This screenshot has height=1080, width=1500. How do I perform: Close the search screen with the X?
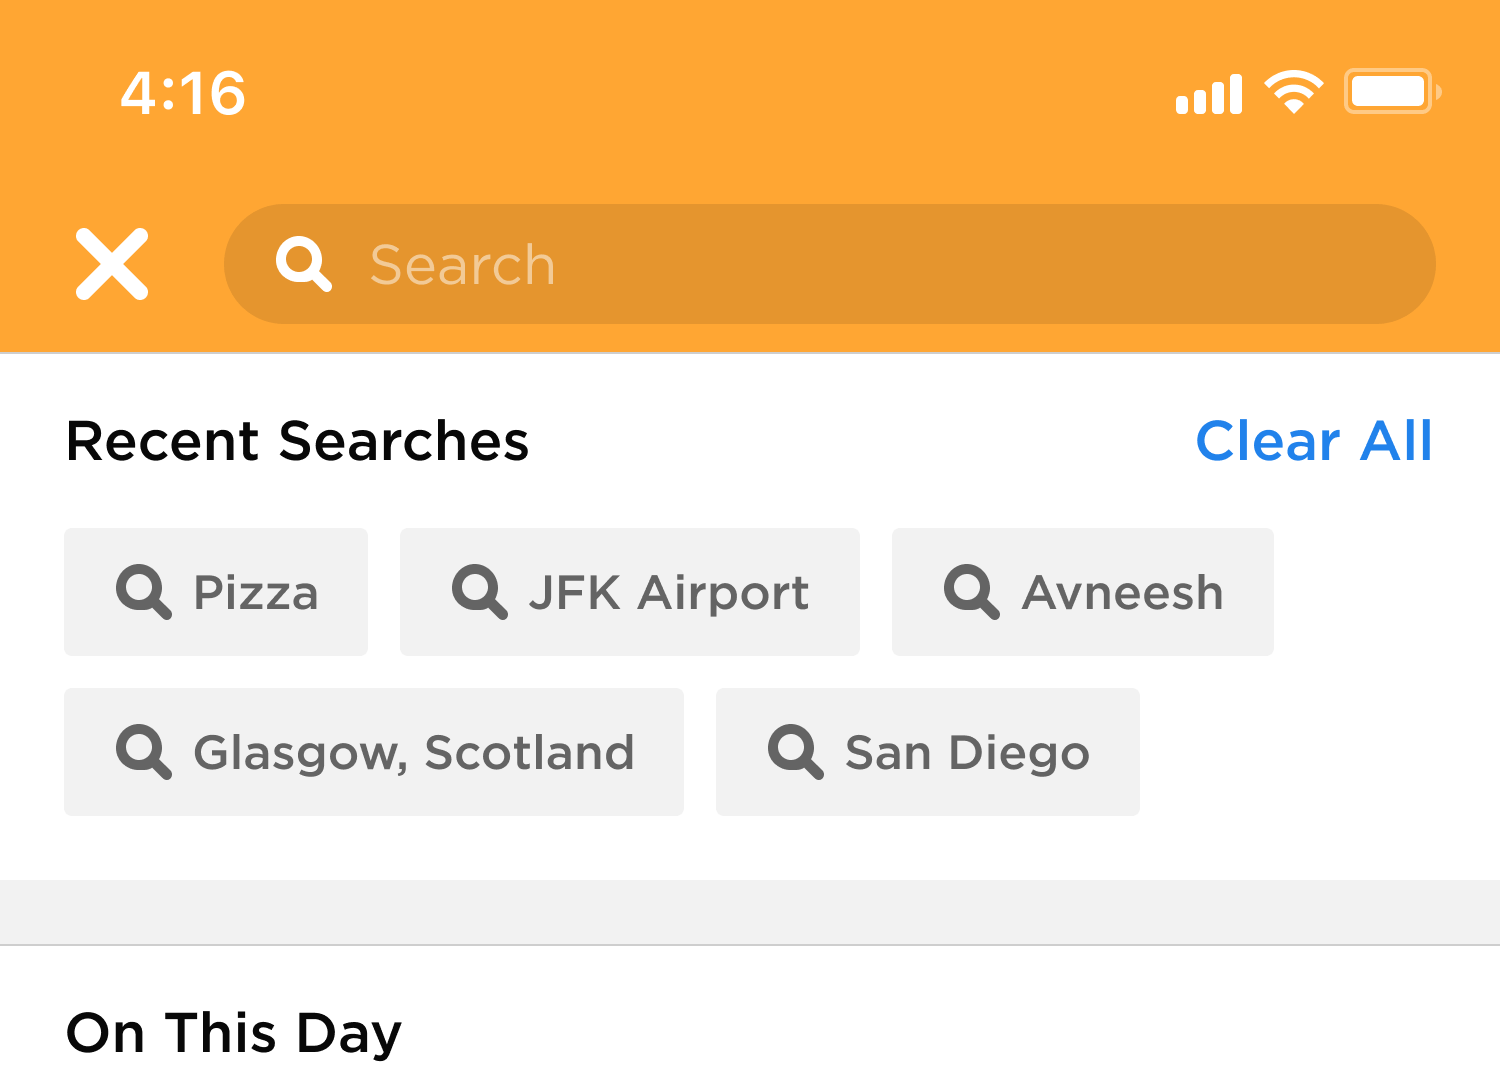pos(112,264)
